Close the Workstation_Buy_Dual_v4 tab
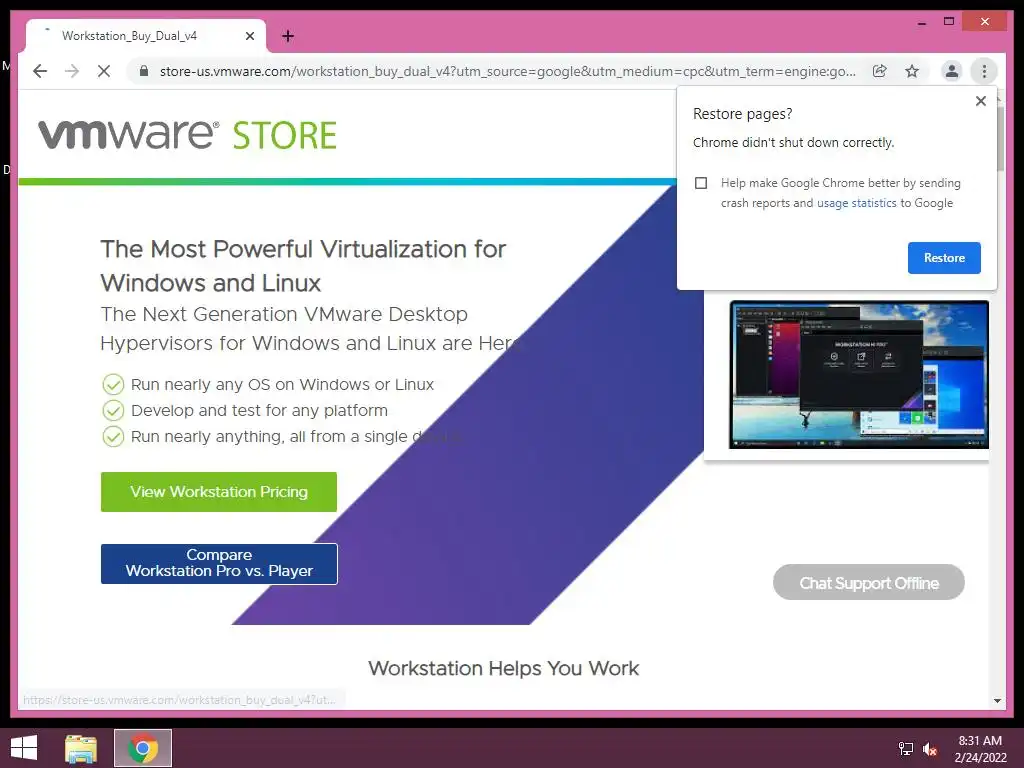1024x768 pixels. 249,36
